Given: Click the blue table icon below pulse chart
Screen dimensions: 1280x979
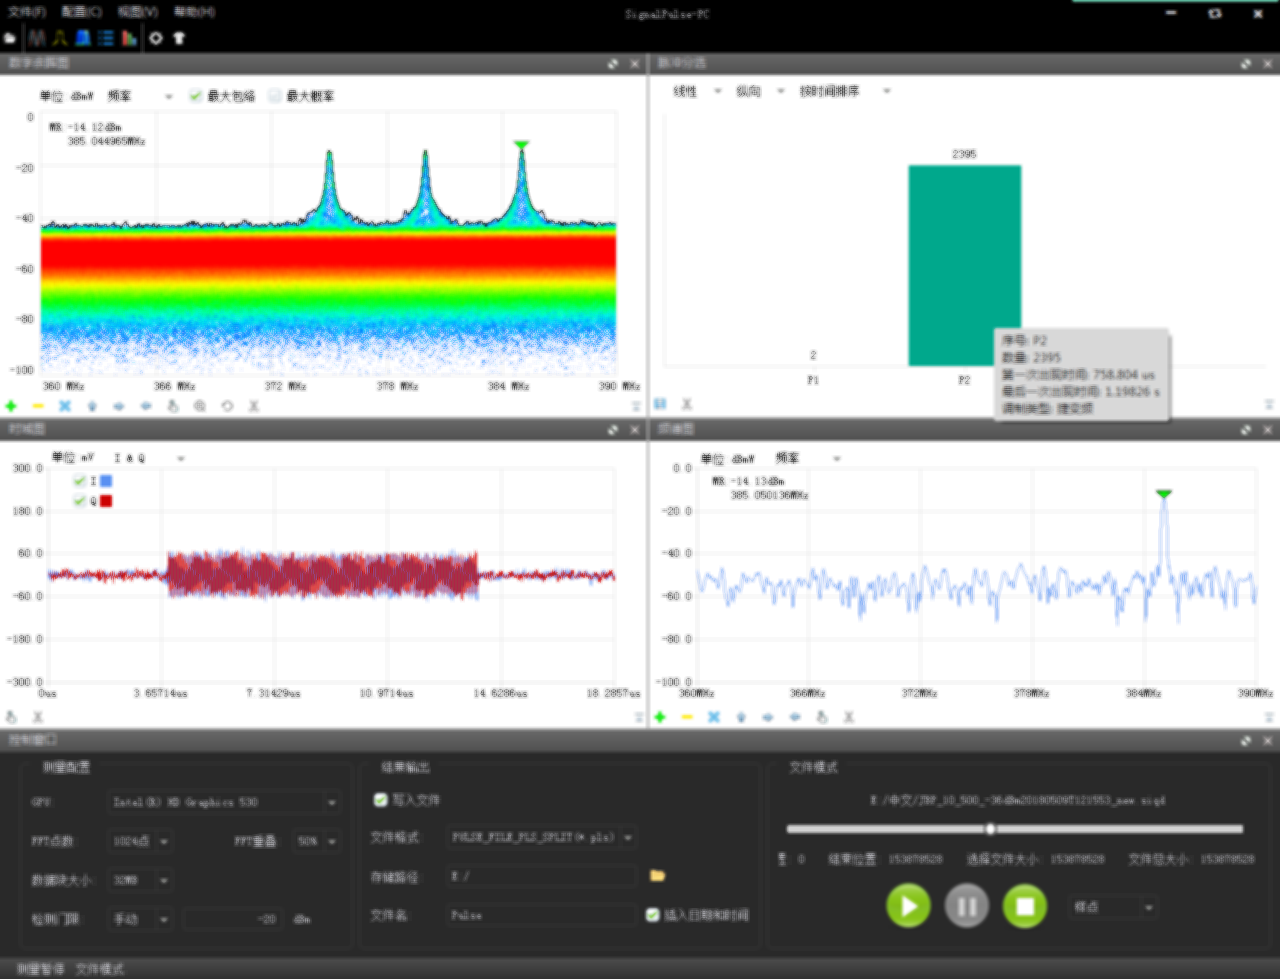Looking at the screenshot, I should 660,404.
